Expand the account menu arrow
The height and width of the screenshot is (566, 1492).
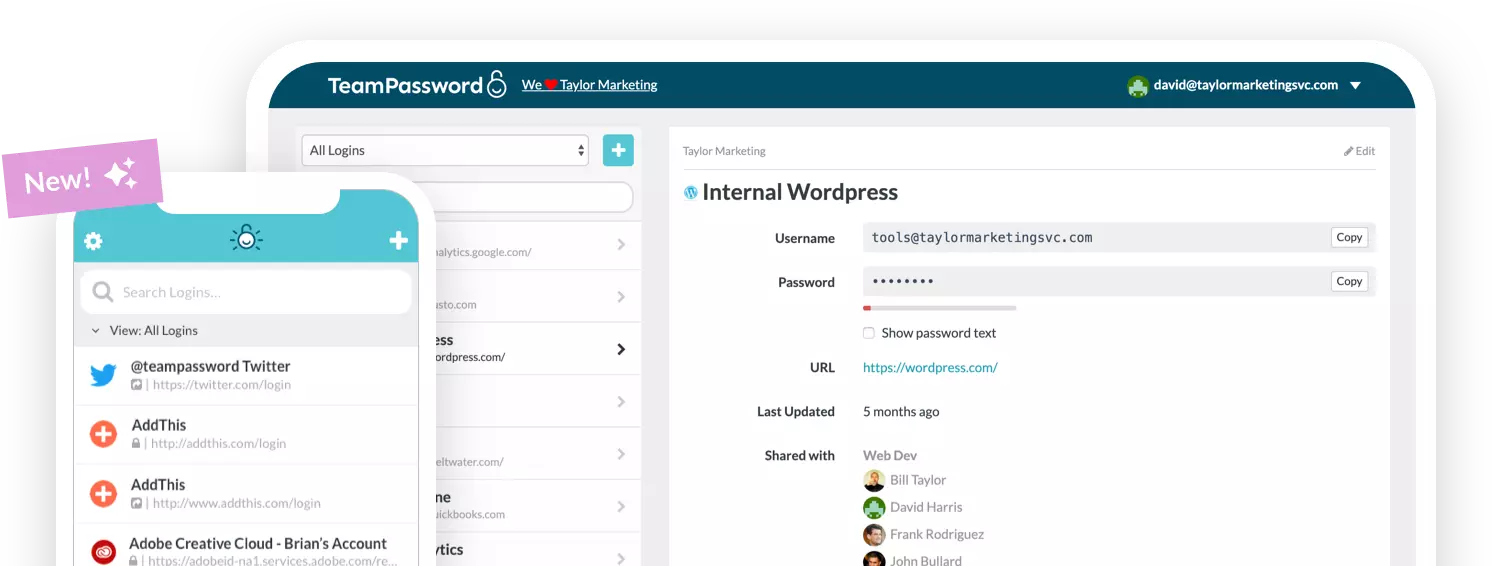1355,86
